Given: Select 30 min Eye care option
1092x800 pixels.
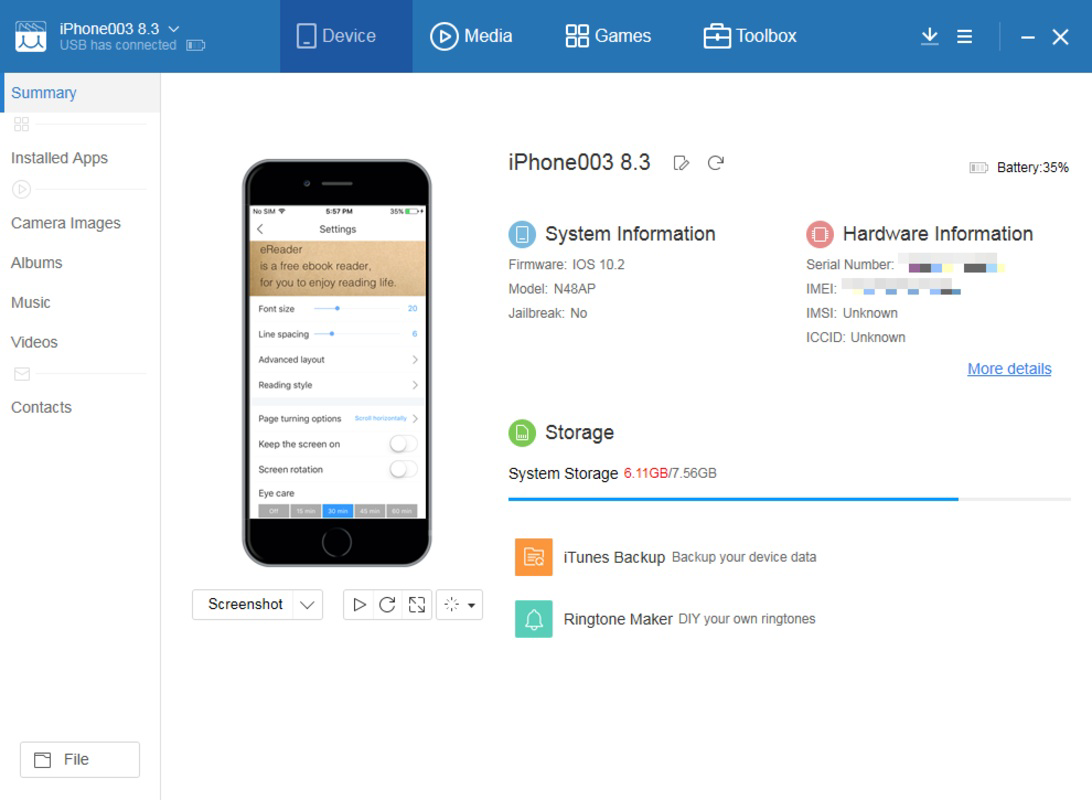Looking at the screenshot, I should pyautogui.click(x=338, y=511).
